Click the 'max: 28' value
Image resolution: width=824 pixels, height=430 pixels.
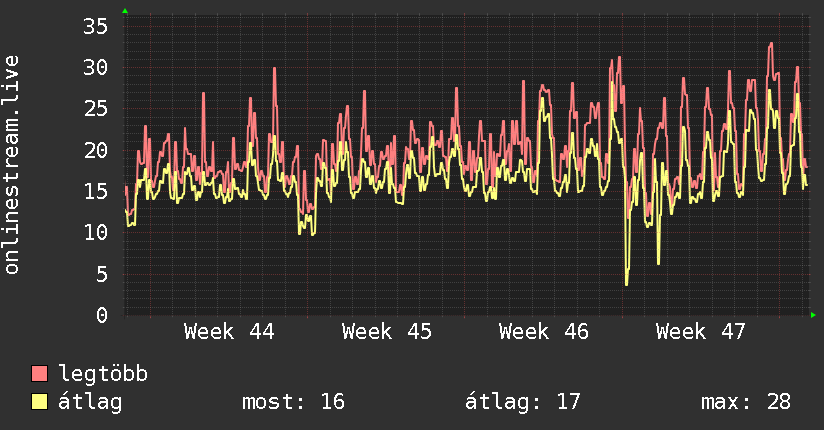746,402
